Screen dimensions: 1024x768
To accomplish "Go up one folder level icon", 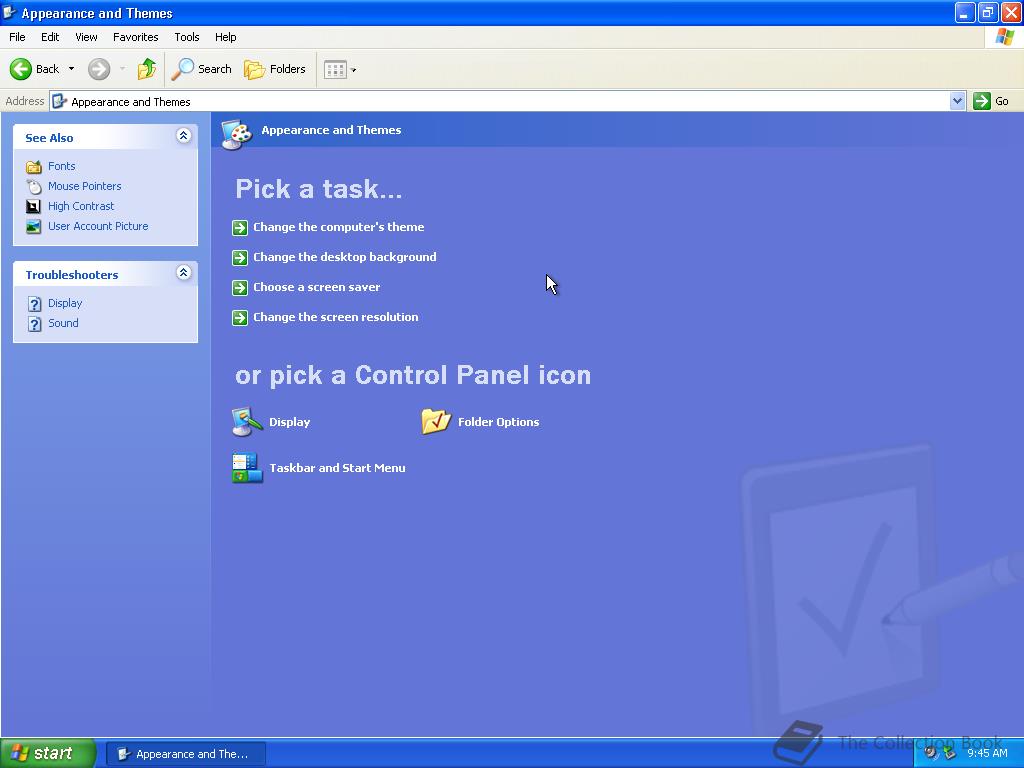I will [146, 69].
